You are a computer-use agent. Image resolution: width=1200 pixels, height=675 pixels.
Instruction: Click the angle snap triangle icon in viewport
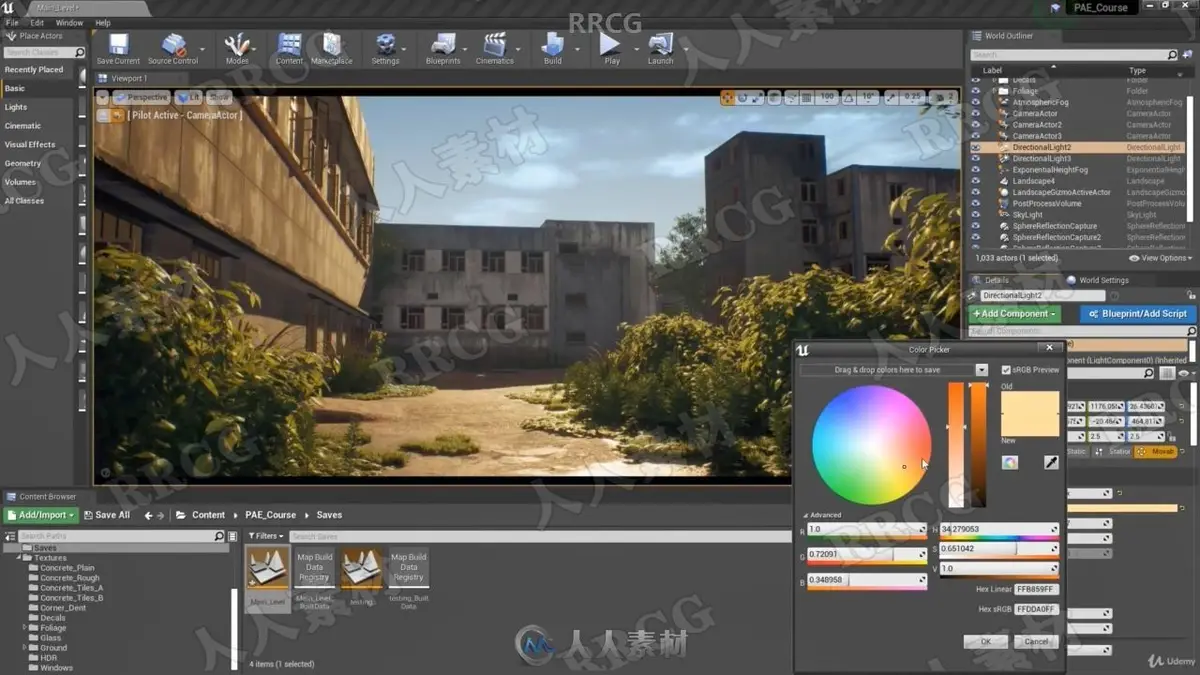[851, 97]
